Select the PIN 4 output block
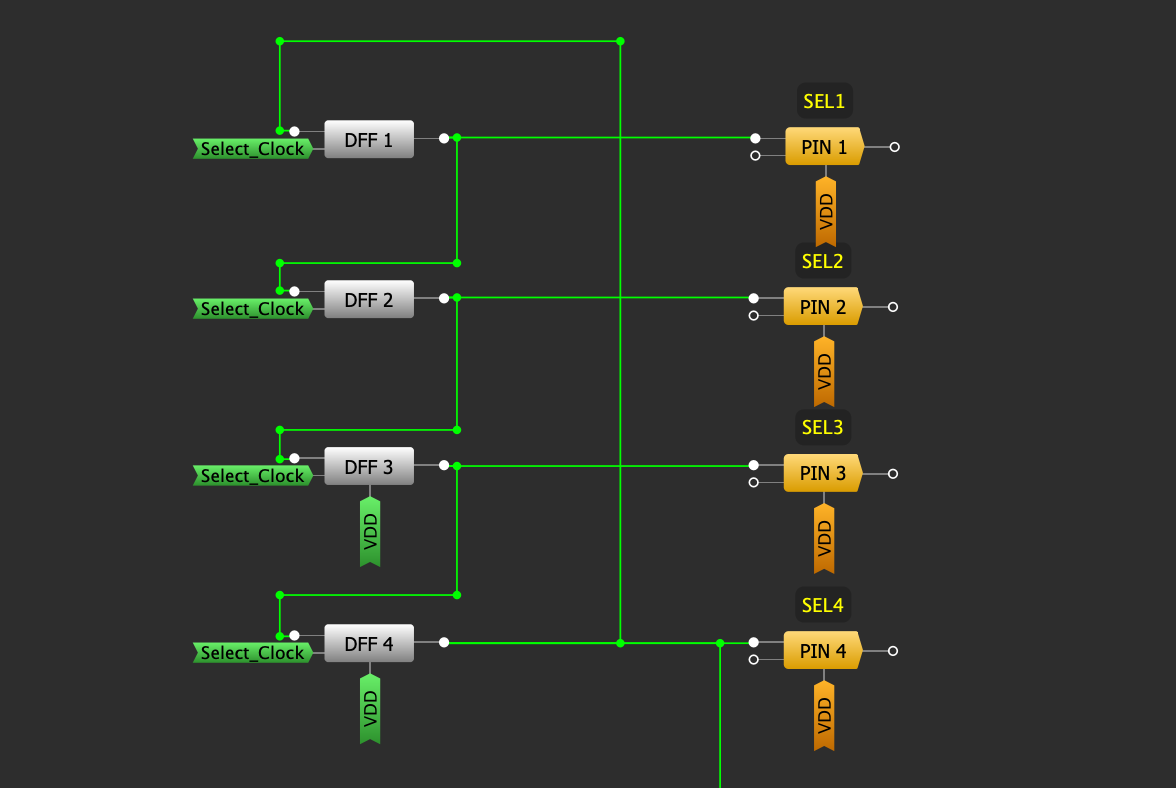Screen dimensions: 1176x788 pyautogui.click(x=822, y=651)
